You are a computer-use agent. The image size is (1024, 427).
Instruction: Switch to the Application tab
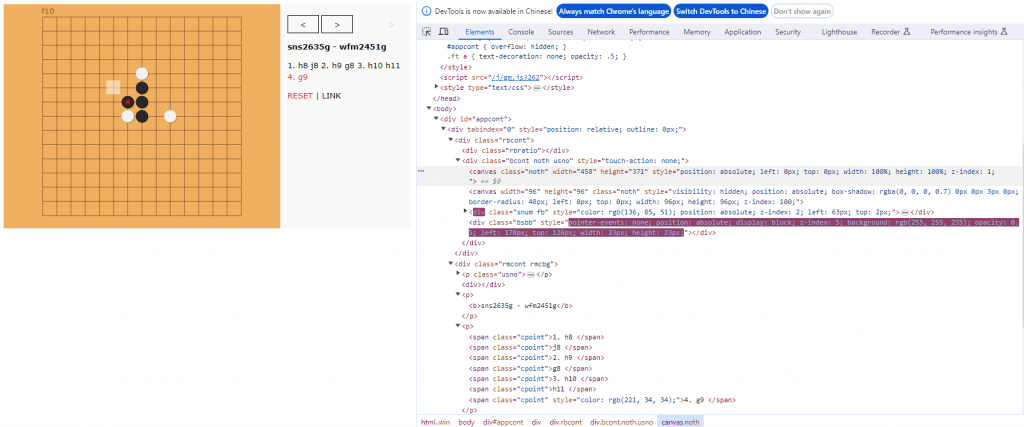(x=743, y=32)
